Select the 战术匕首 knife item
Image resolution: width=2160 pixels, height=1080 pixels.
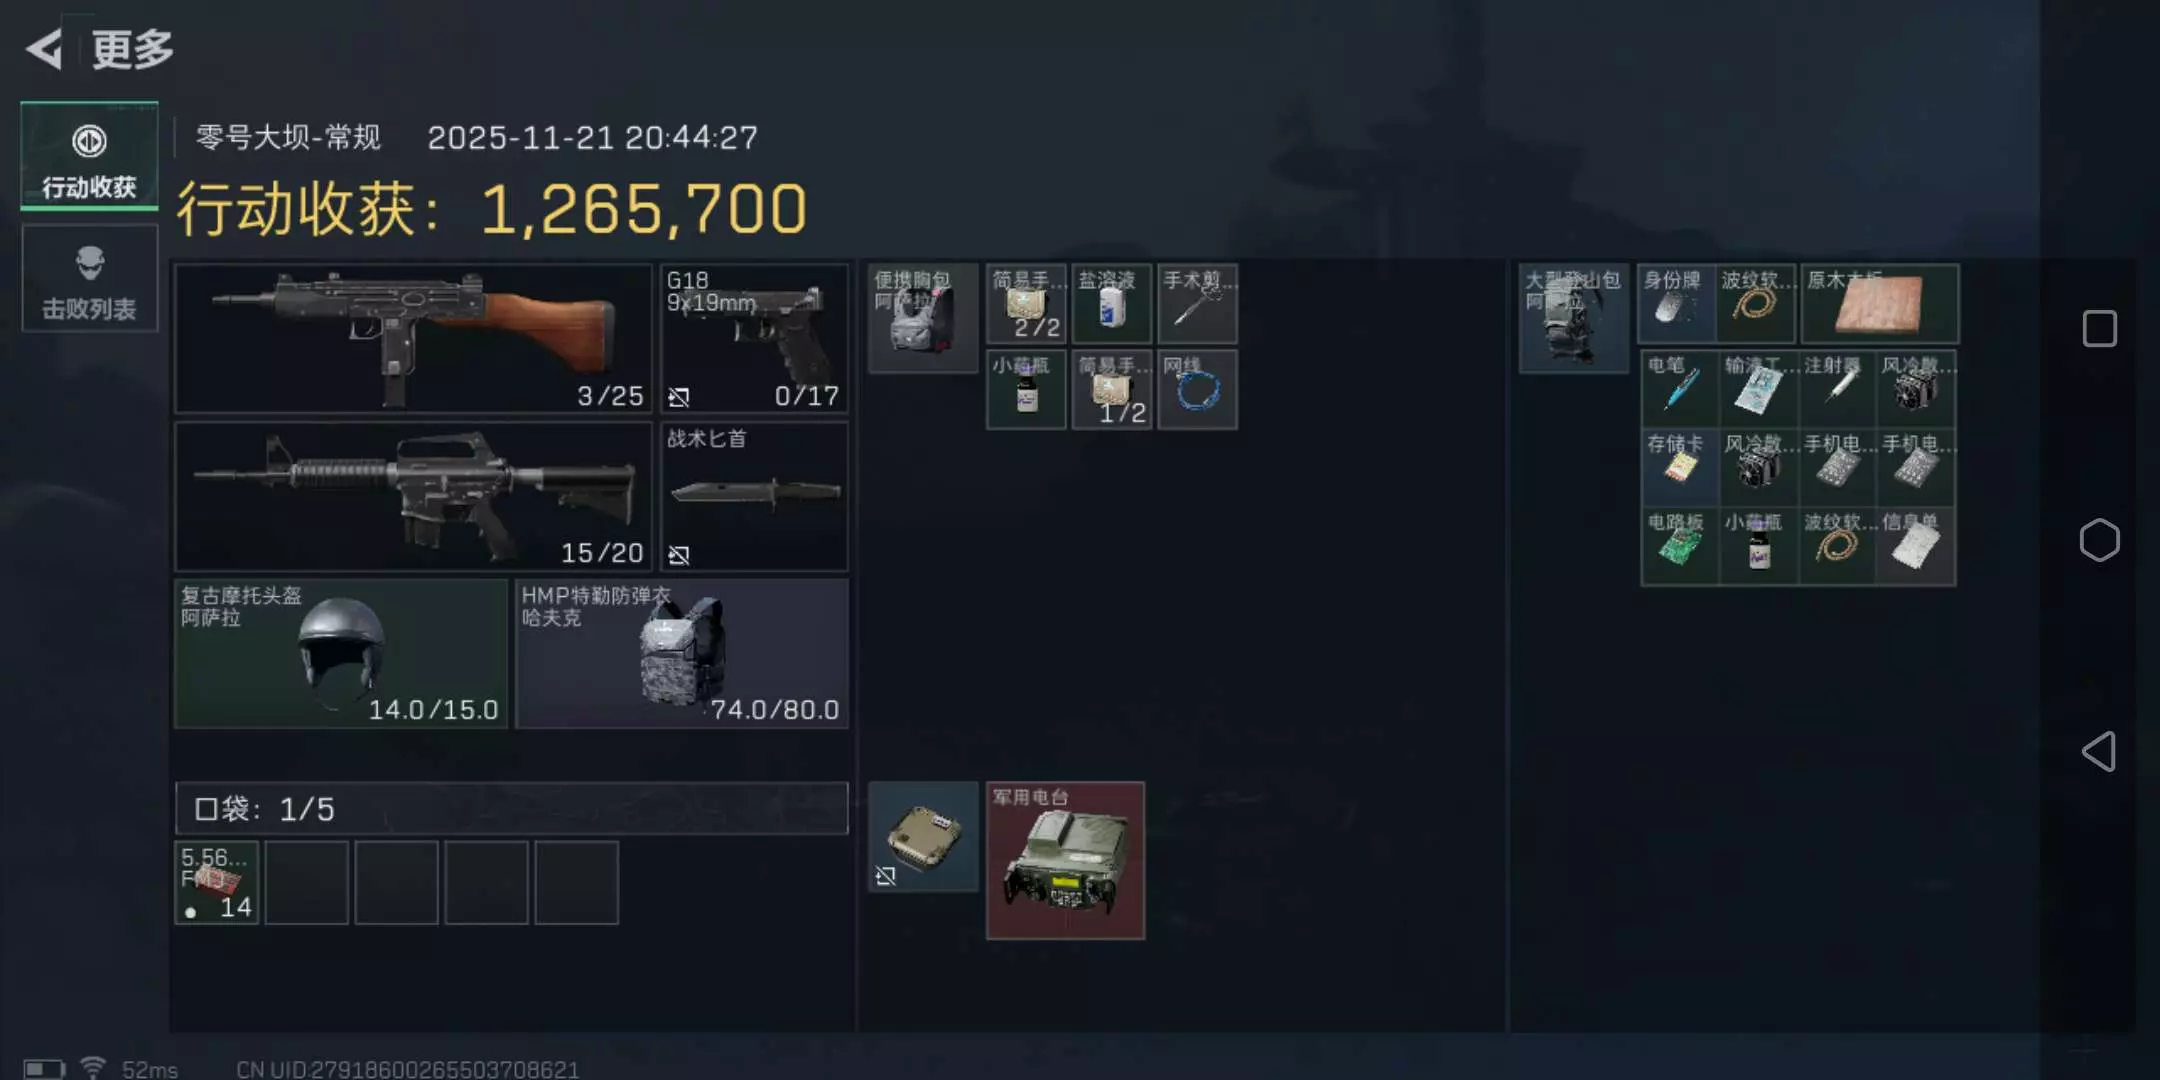pyautogui.click(x=754, y=496)
